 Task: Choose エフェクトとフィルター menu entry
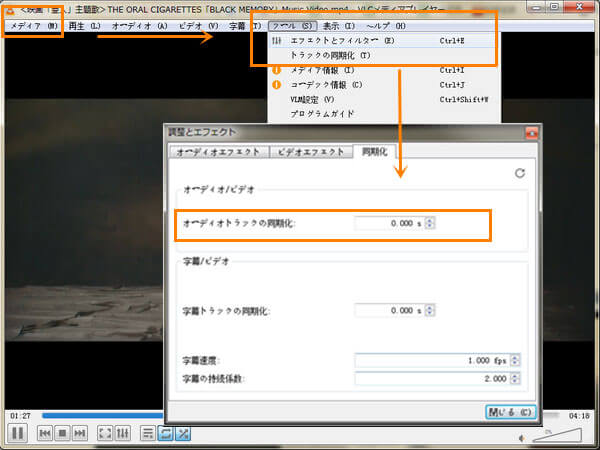pyautogui.click(x=384, y=41)
